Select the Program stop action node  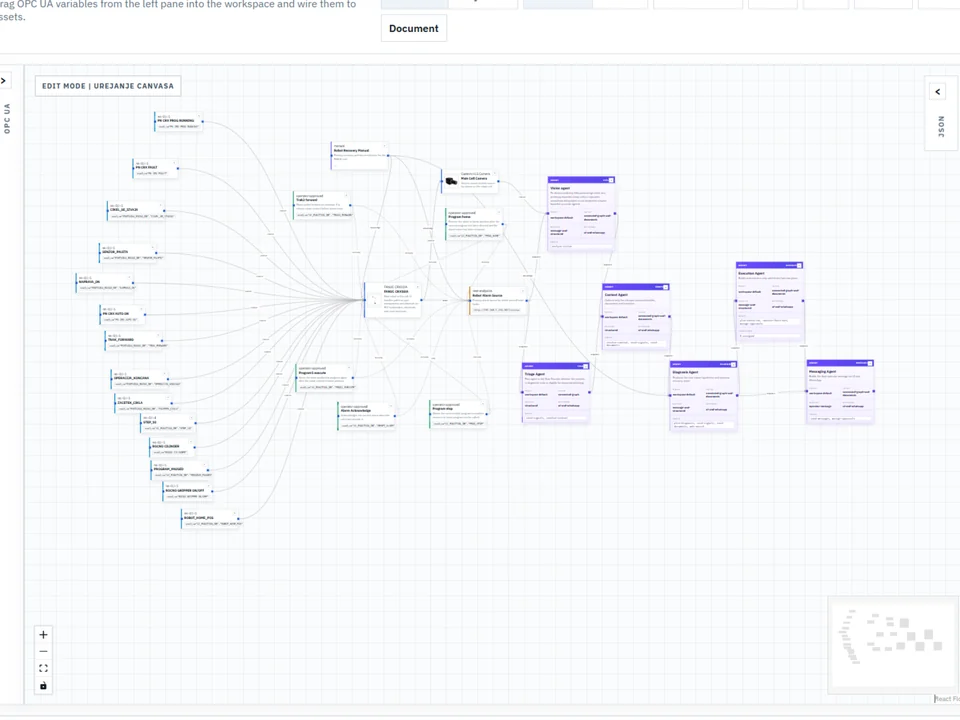[x=459, y=414]
